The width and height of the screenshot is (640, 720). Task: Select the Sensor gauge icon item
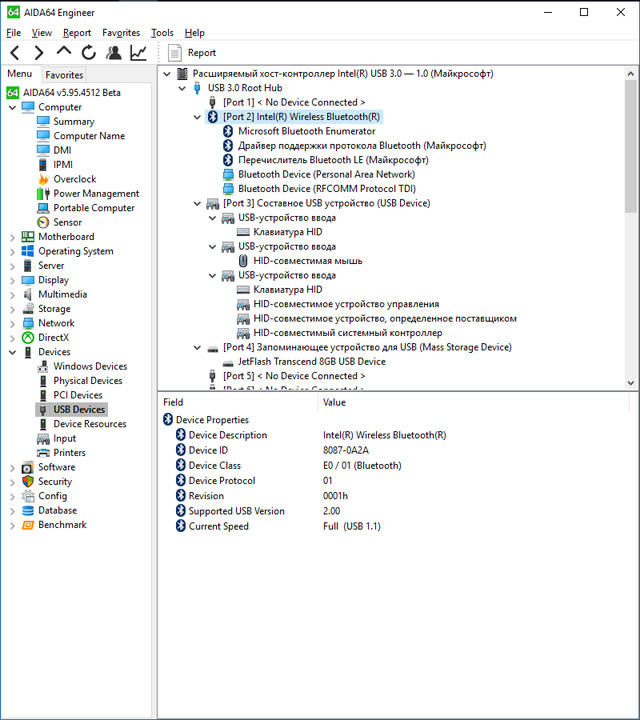[43, 222]
